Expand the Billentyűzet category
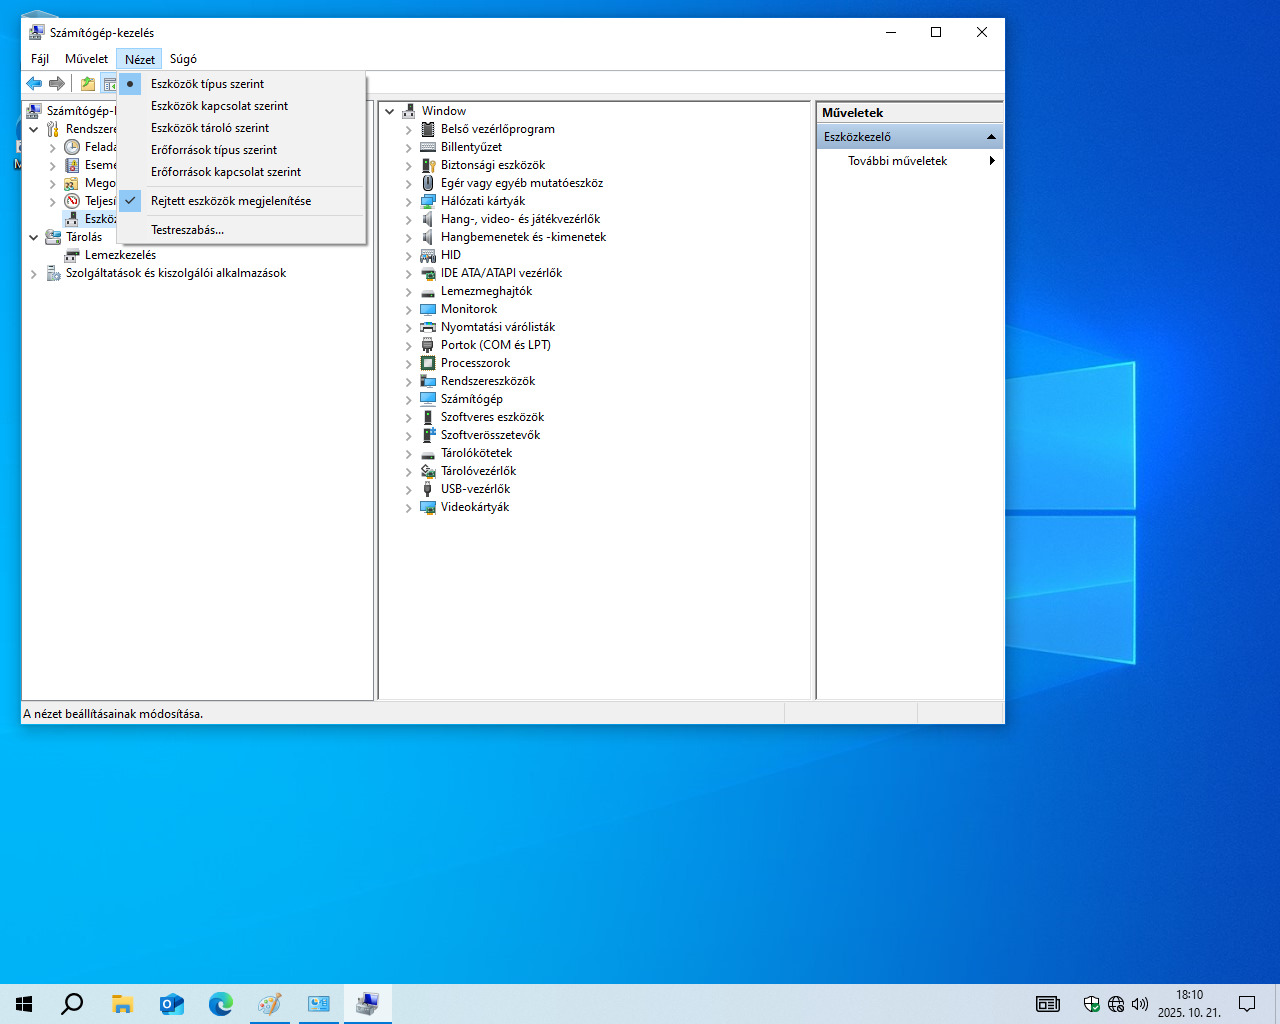1280x1024 pixels. (x=408, y=148)
